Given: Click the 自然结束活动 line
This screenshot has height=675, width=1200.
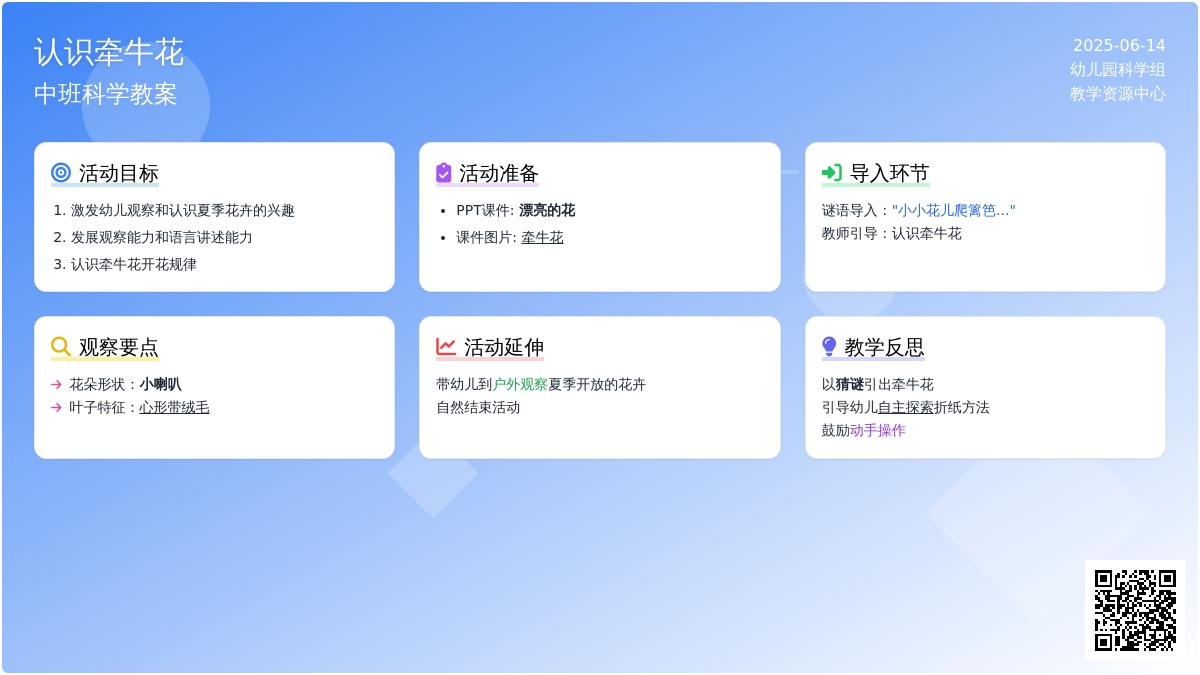Looking at the screenshot, I should (478, 408).
